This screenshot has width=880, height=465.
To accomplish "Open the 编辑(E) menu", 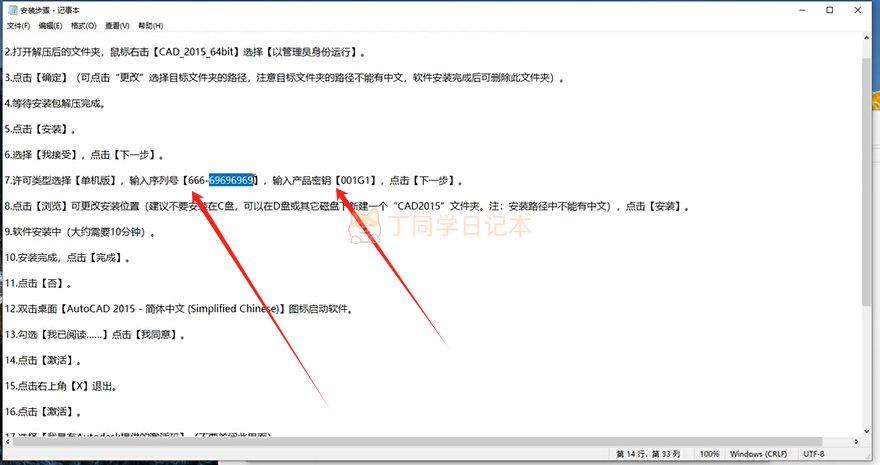I will [50, 26].
